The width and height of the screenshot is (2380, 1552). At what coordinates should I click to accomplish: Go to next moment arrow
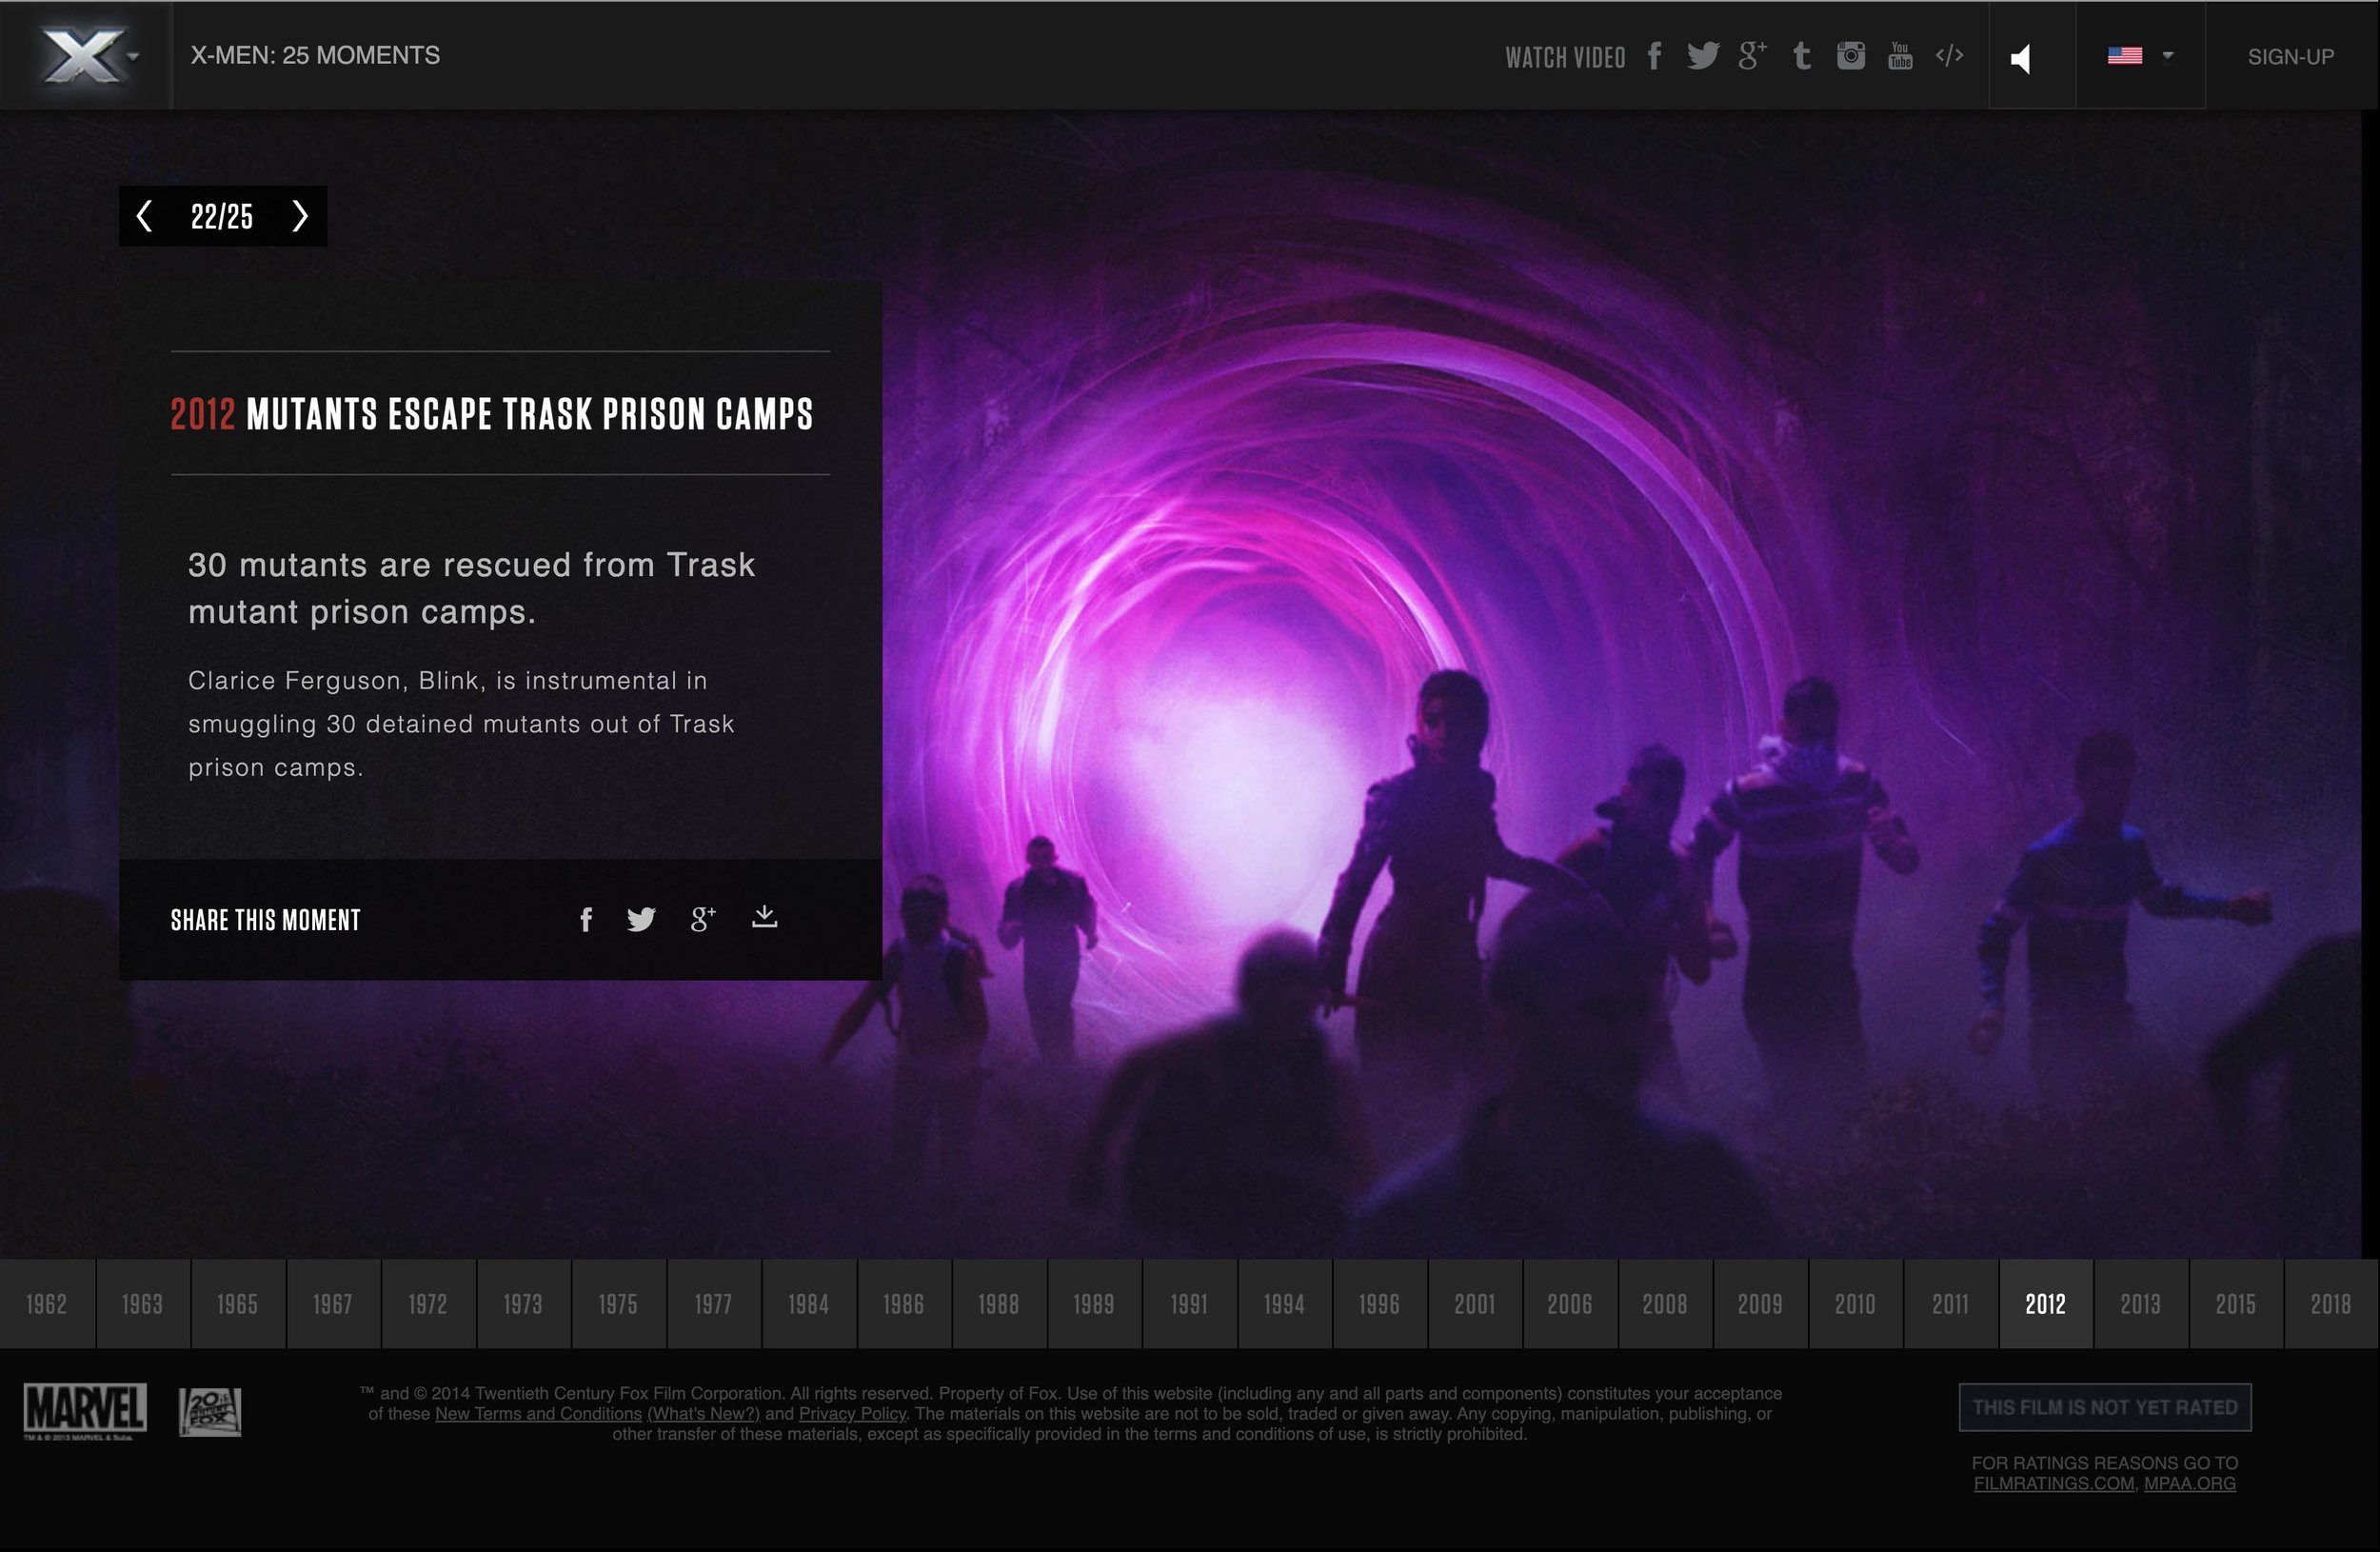point(299,216)
